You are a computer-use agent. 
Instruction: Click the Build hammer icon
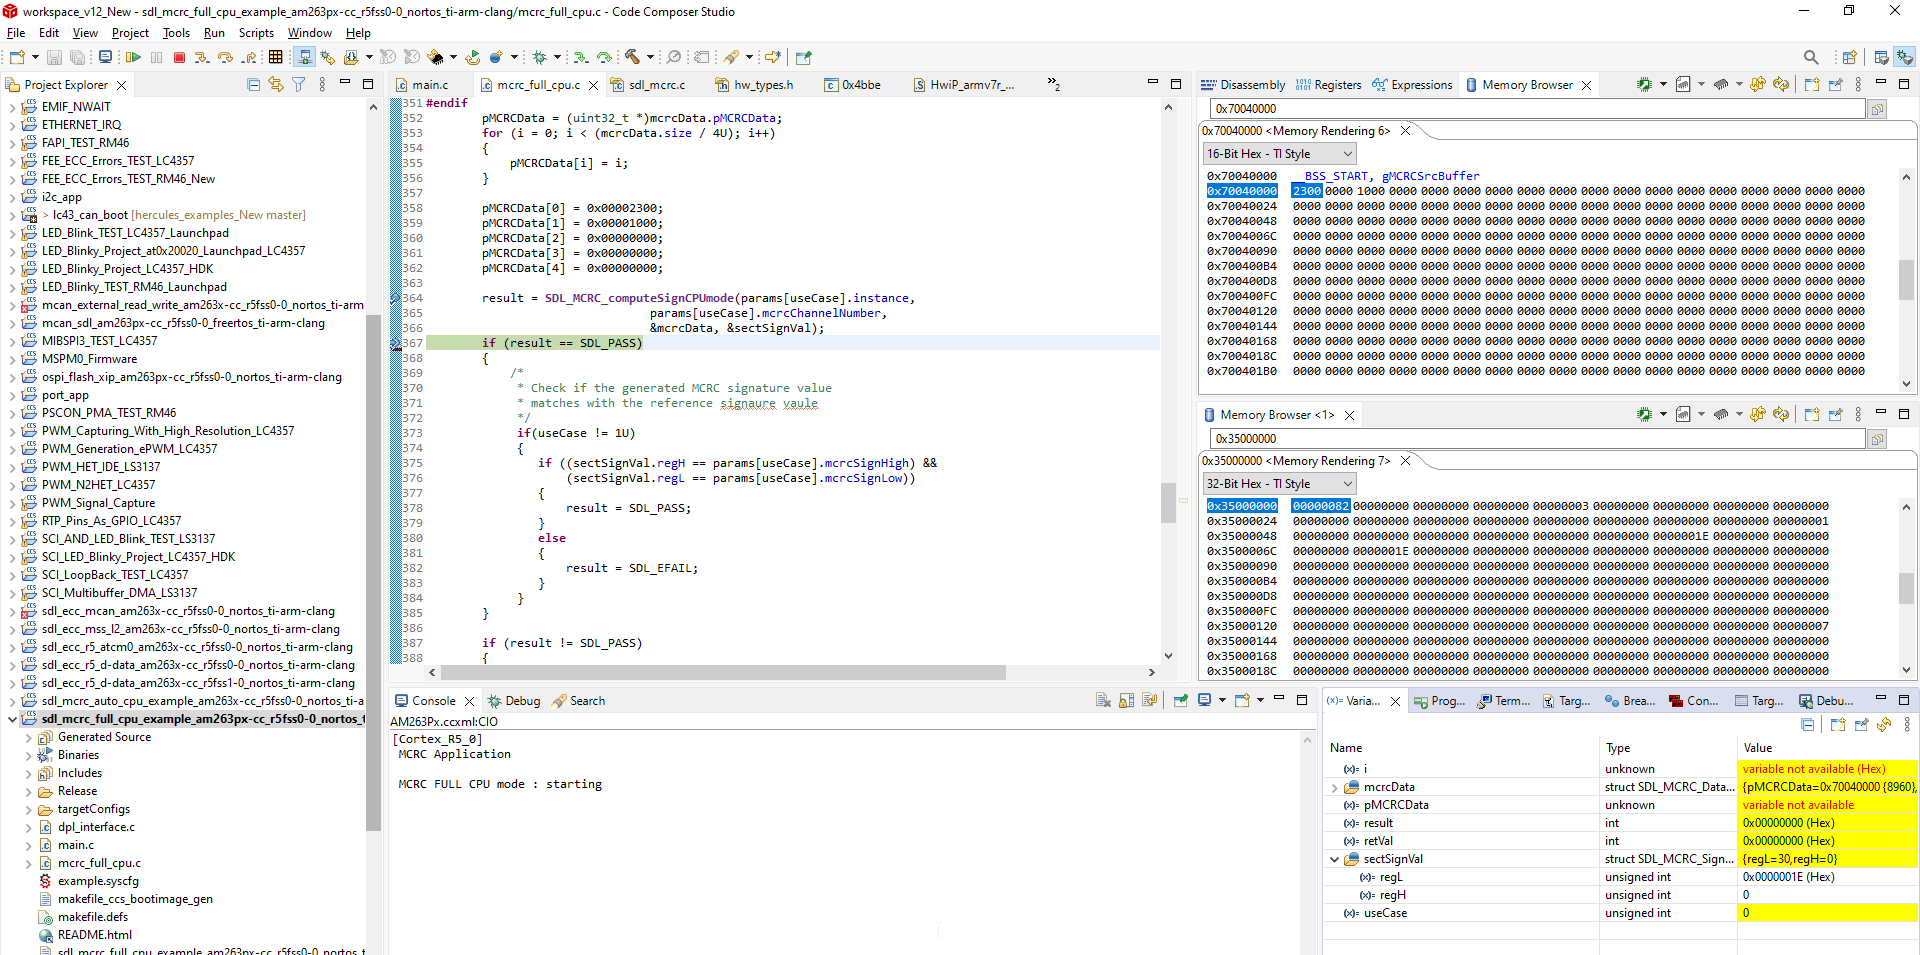[632, 58]
